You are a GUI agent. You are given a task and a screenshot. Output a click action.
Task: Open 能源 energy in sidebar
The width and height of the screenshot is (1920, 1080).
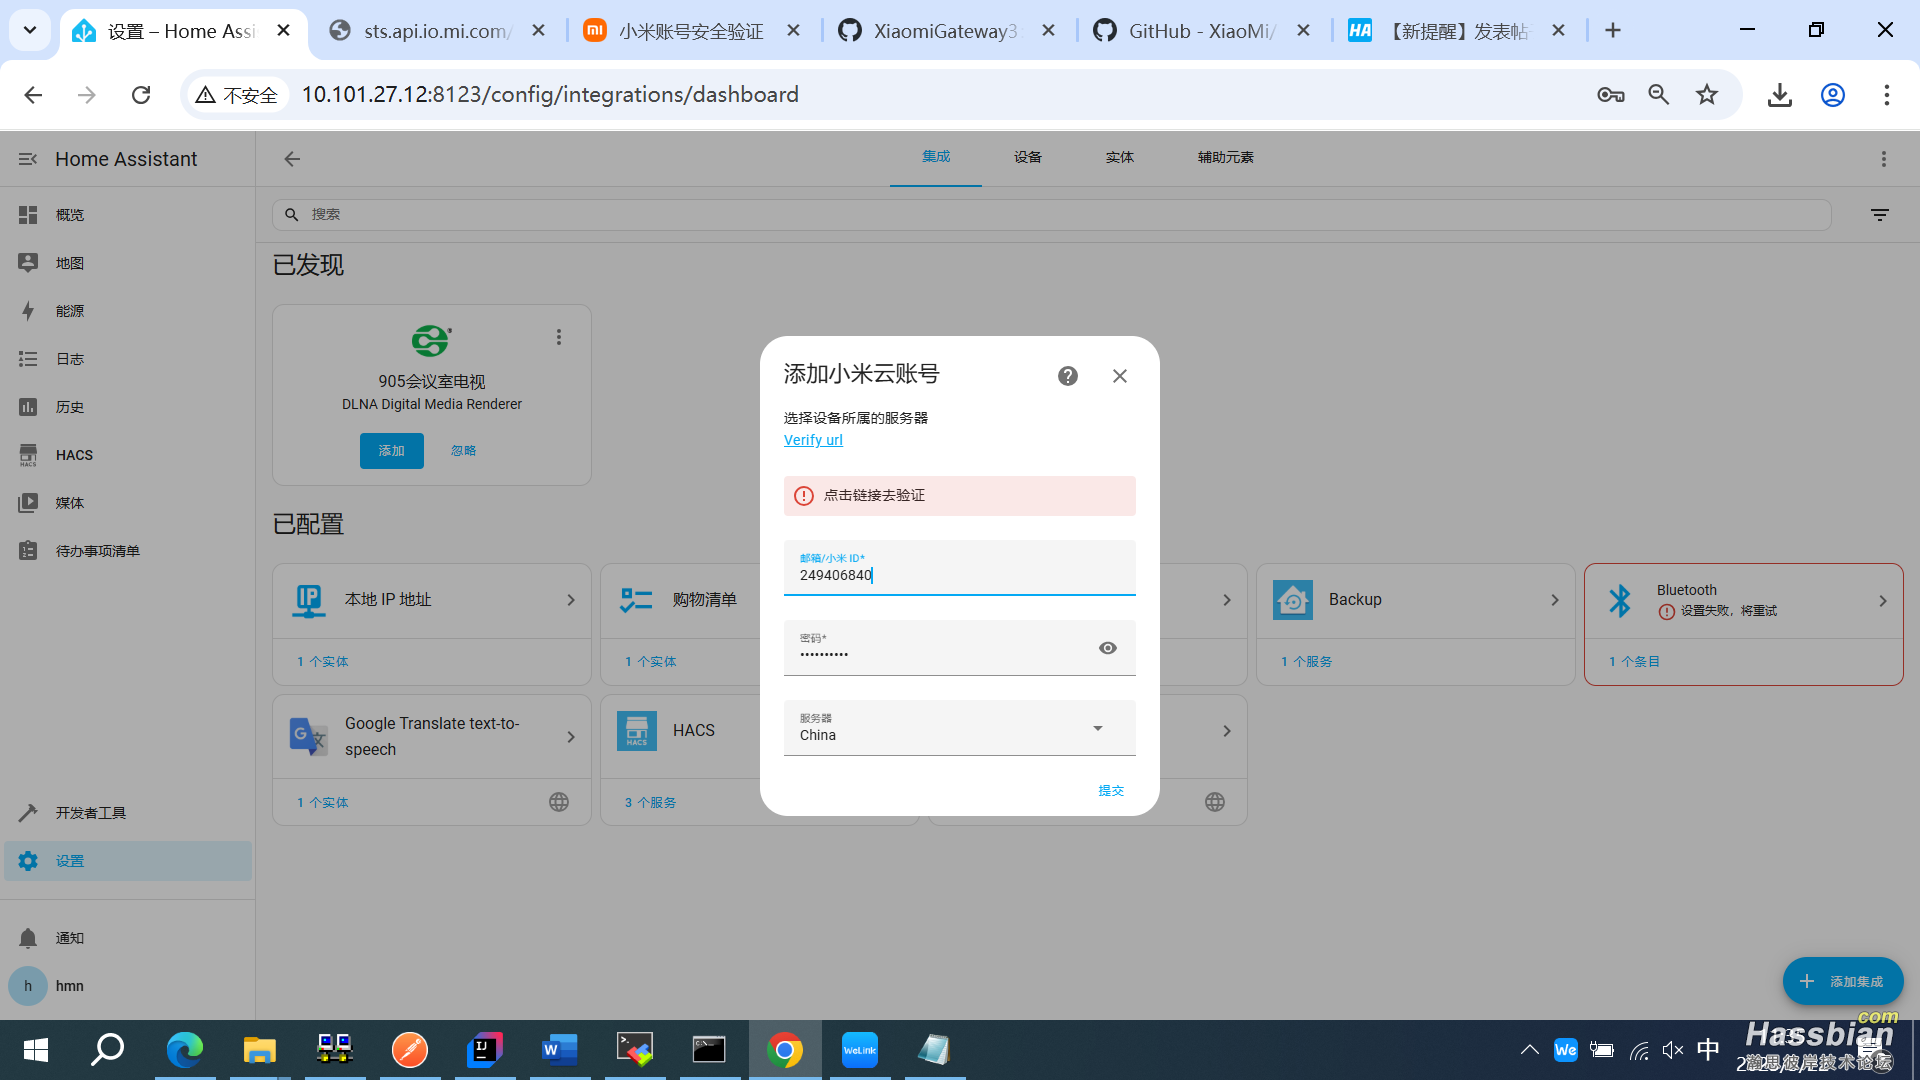(128, 311)
